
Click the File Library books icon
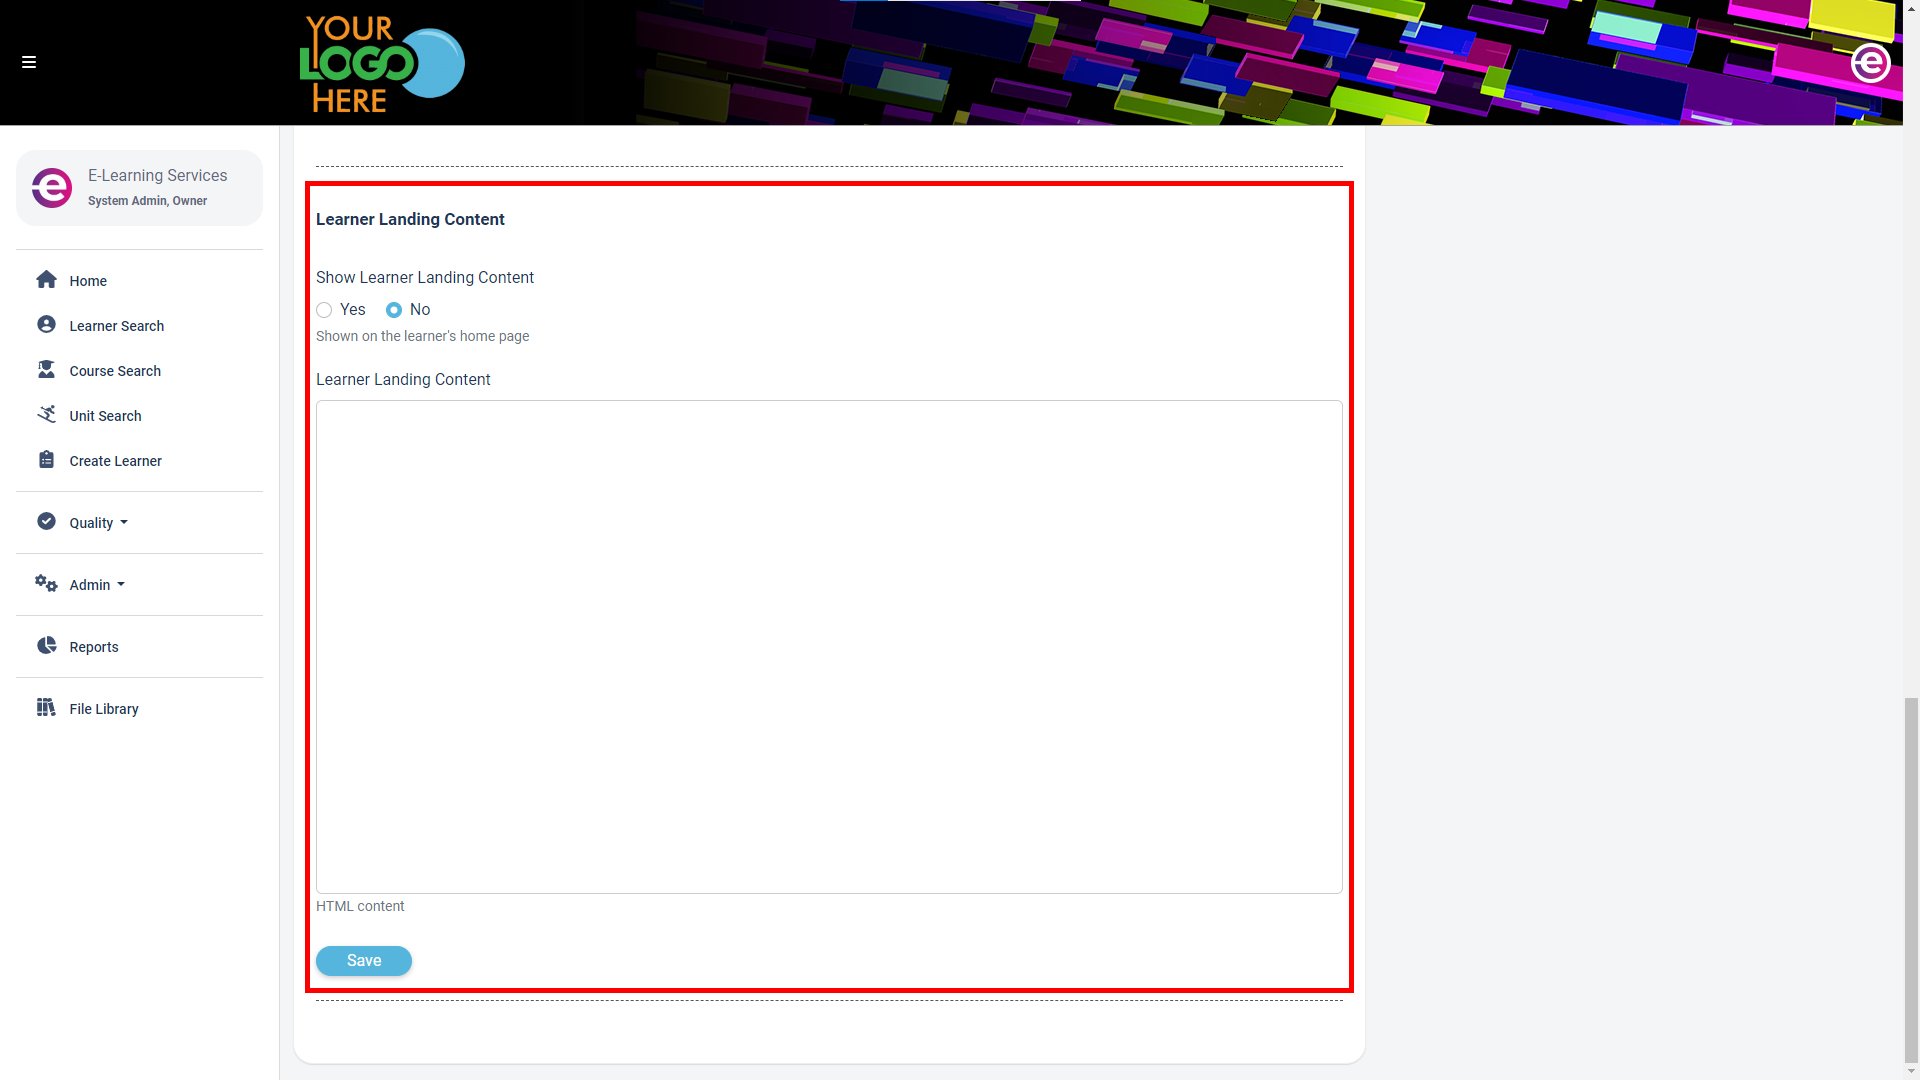(46, 708)
